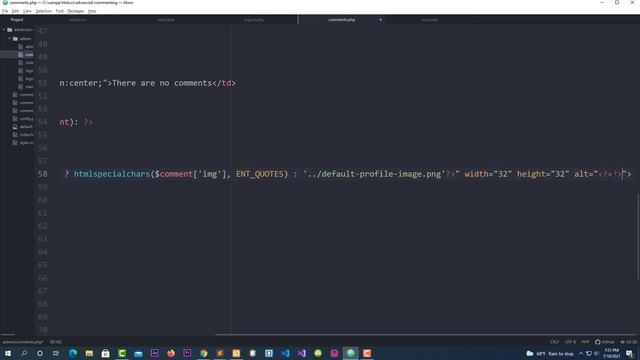Open File Explorer from taskbar
The width and height of the screenshot is (640, 360).
pyautogui.click(x=89, y=353)
